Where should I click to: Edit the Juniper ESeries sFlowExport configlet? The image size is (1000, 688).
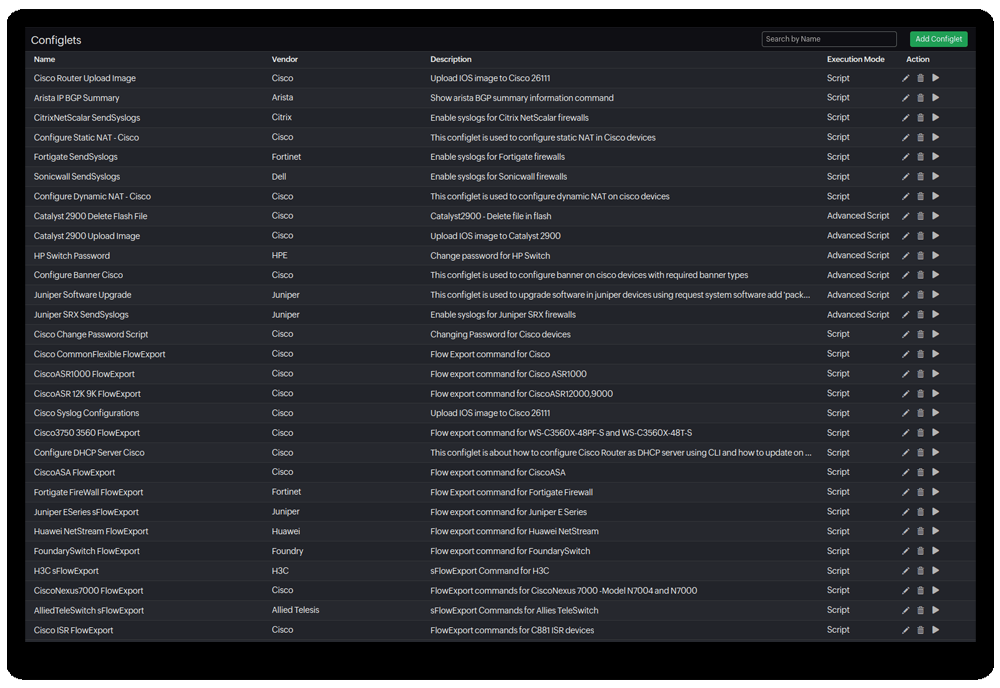[906, 513]
